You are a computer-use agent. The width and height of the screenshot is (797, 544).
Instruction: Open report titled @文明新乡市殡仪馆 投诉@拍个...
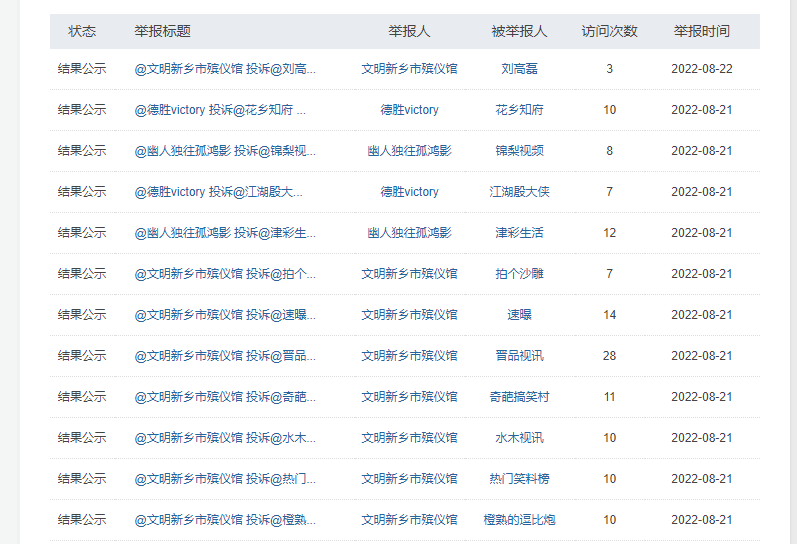point(225,274)
